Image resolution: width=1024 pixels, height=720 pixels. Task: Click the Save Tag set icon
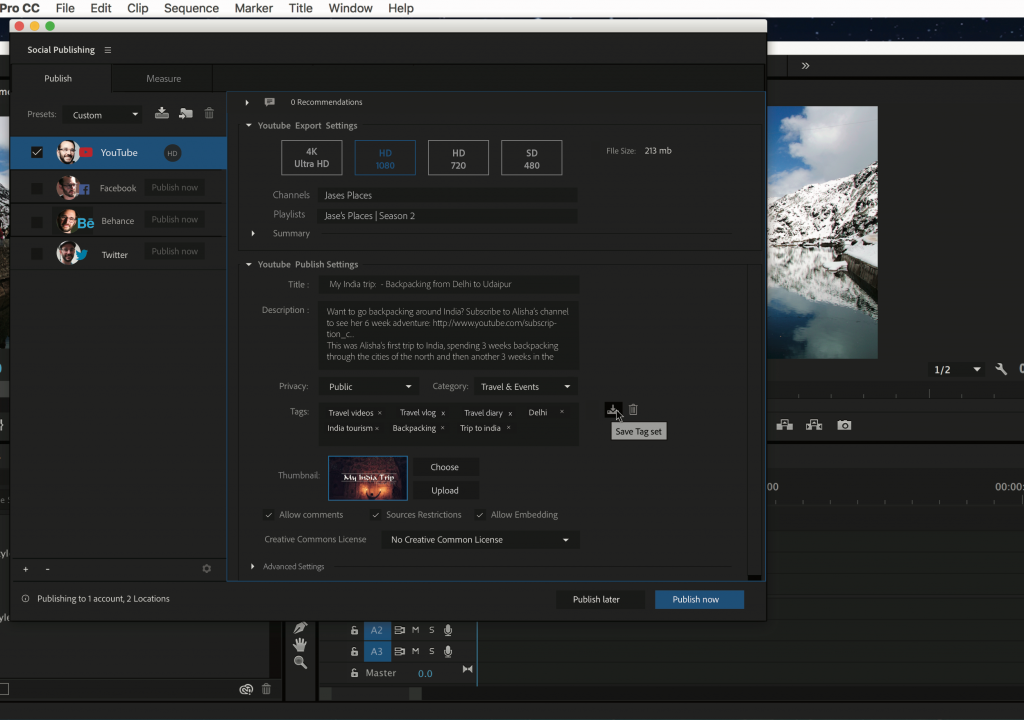(x=613, y=410)
